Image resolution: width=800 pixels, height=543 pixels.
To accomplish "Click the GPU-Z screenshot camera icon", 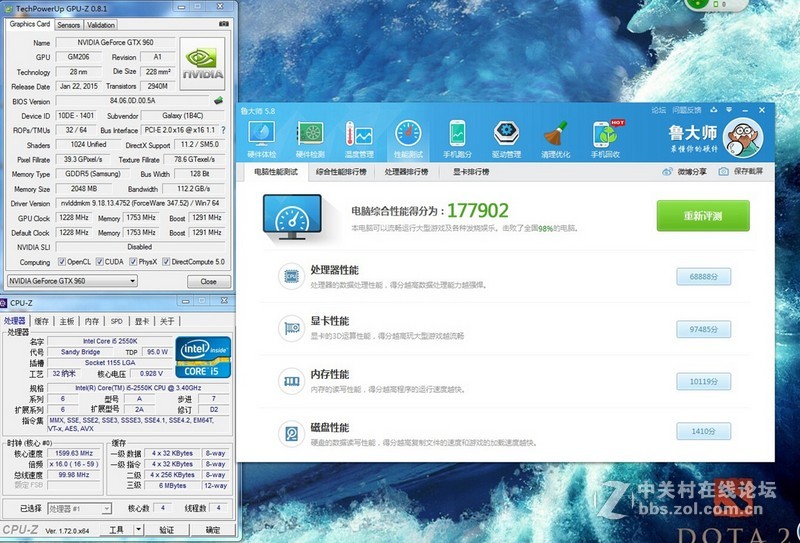I will pos(223,24).
